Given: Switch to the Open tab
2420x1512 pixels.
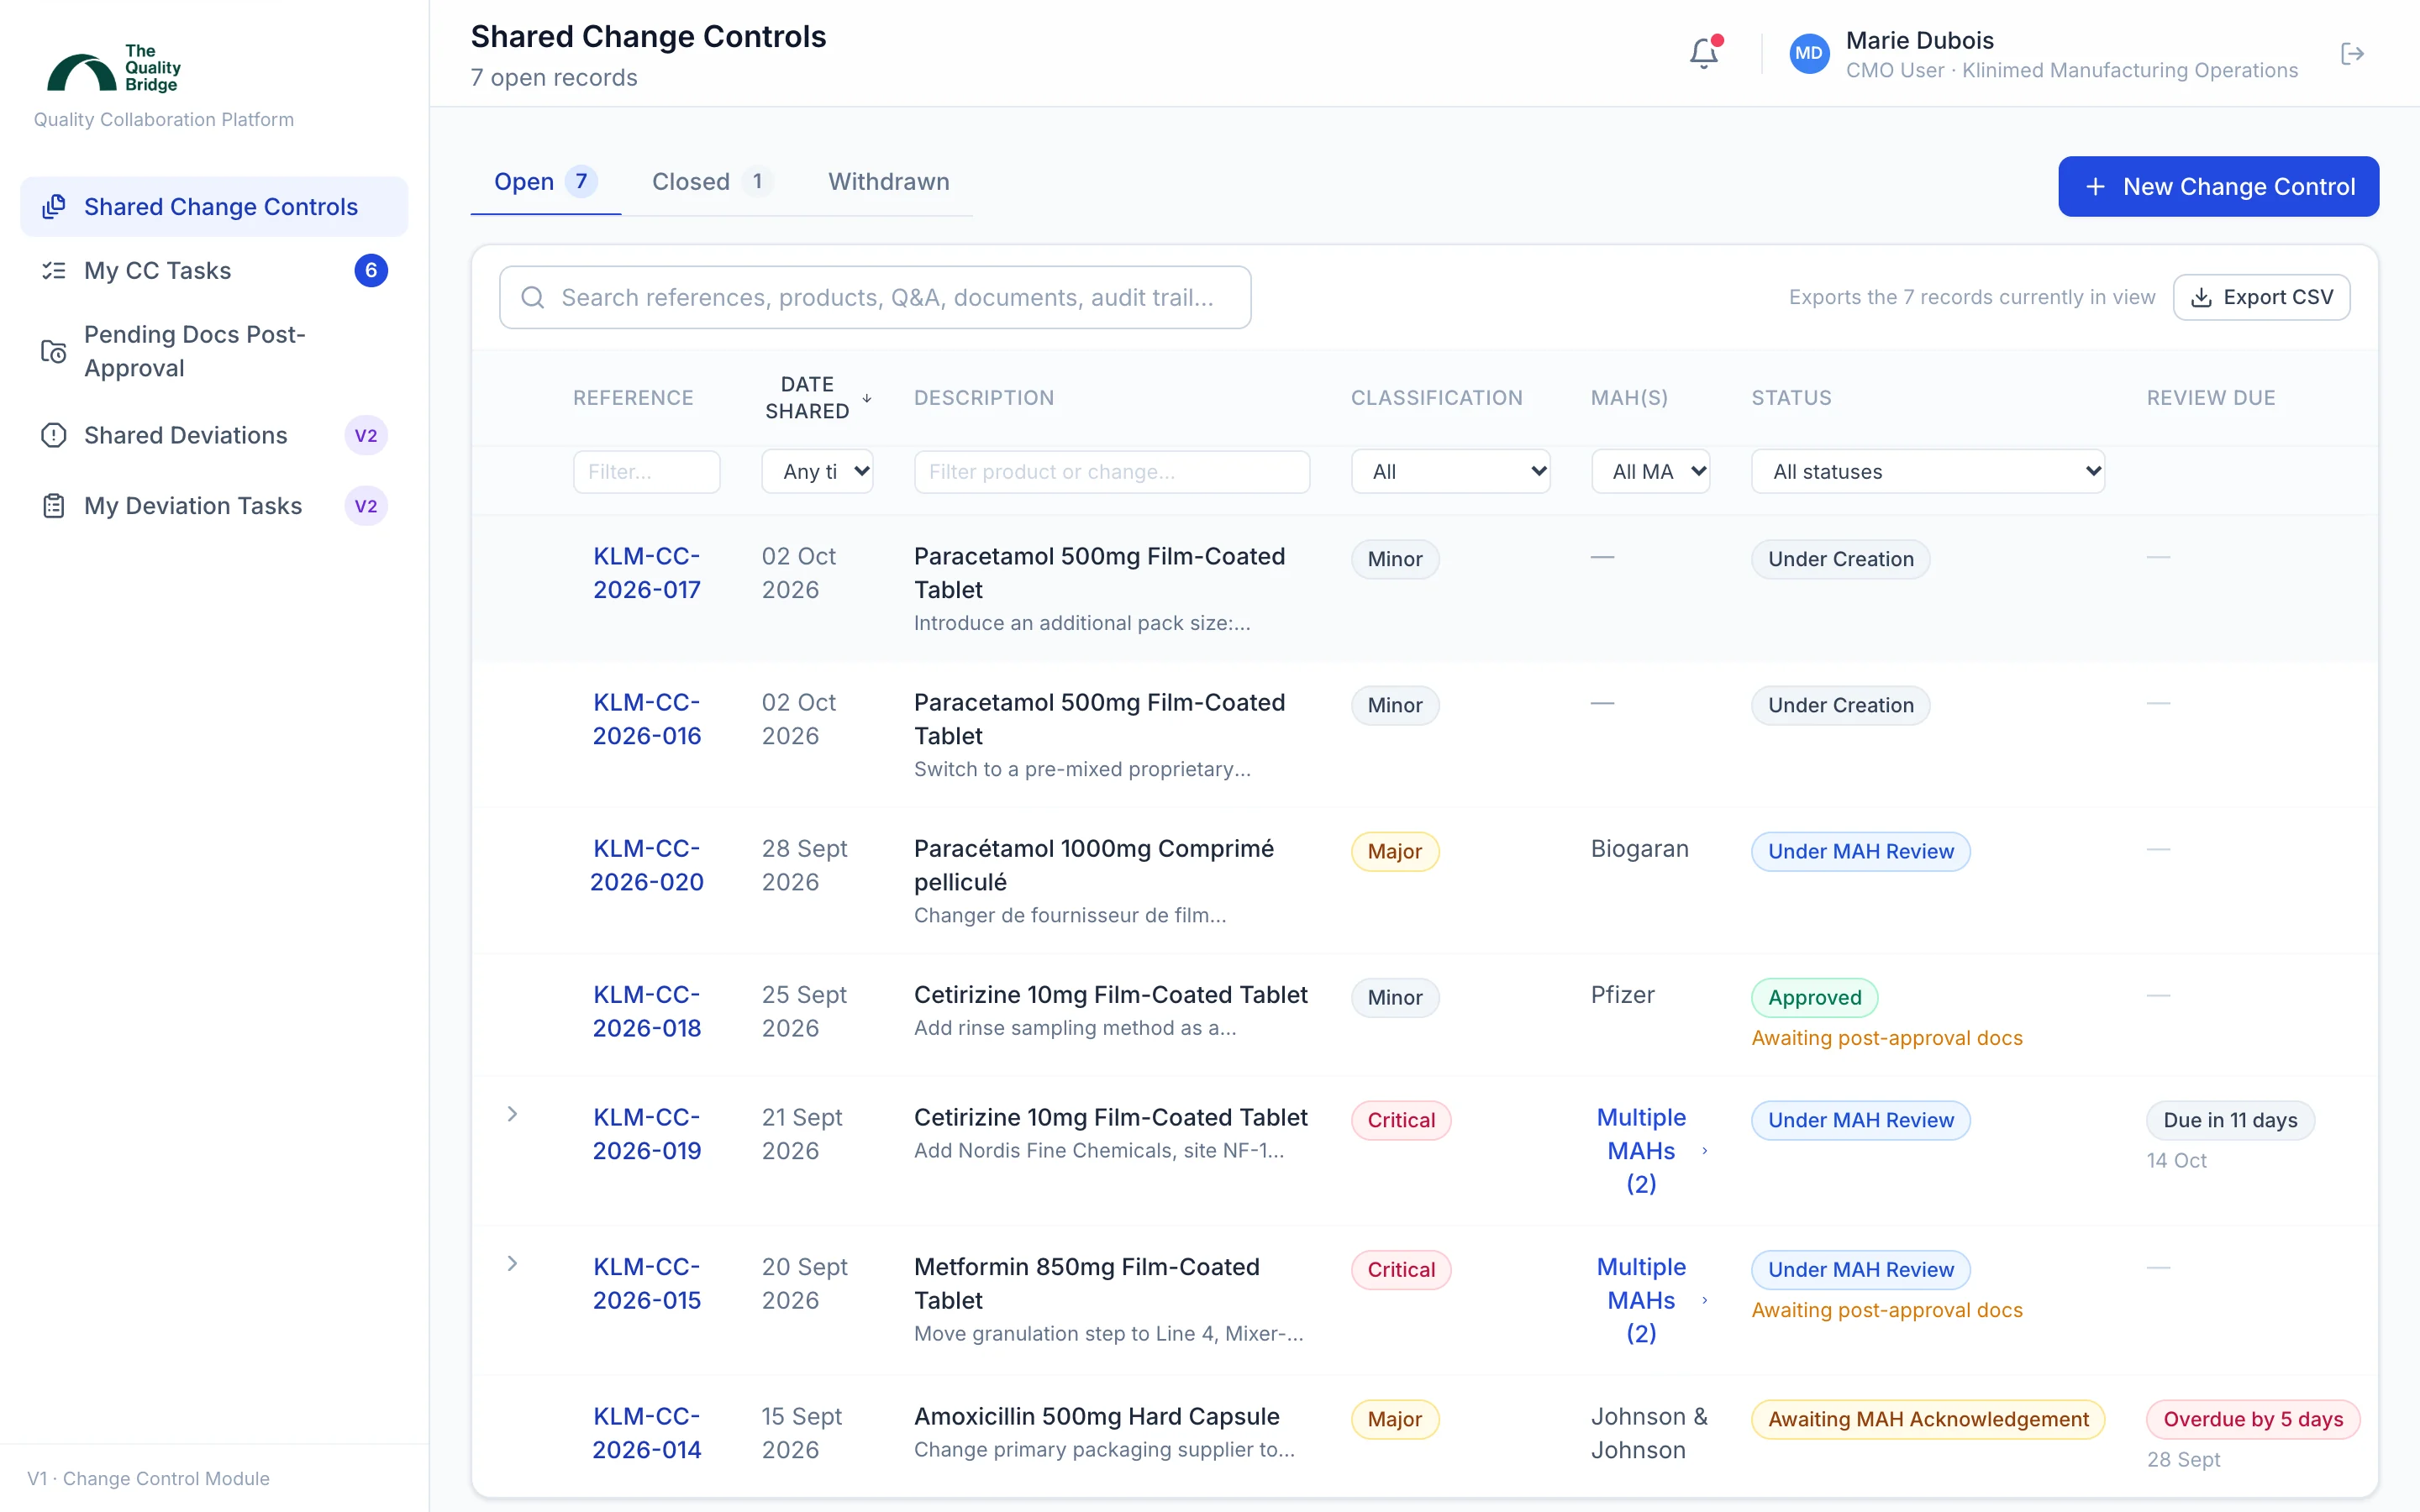Looking at the screenshot, I should [x=546, y=182].
